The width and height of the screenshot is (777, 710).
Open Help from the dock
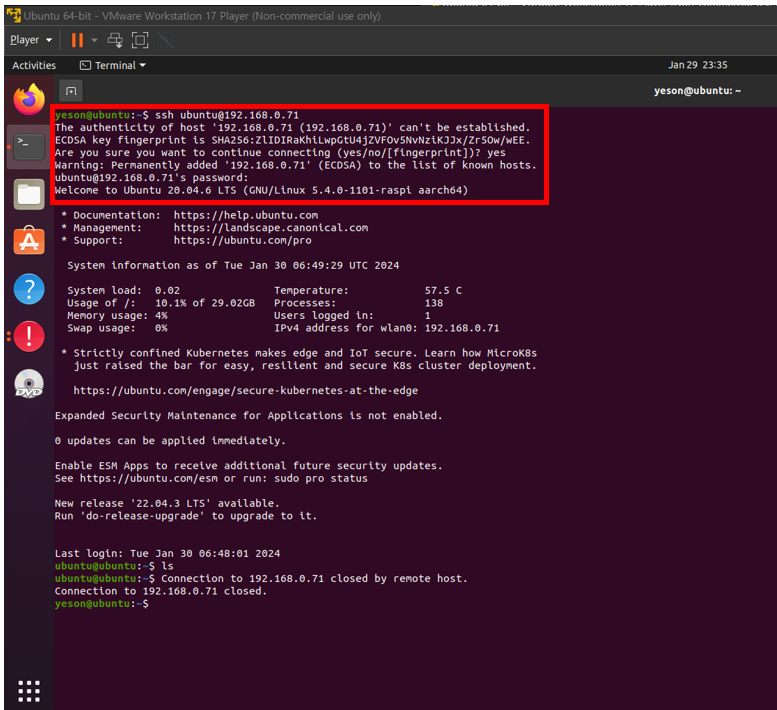click(x=29, y=289)
